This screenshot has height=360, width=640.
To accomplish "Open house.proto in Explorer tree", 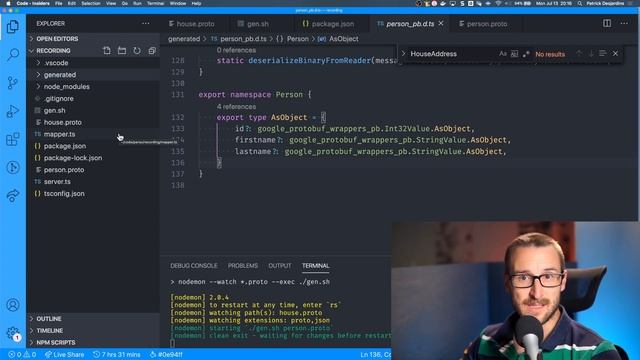I will (x=93, y=122).
